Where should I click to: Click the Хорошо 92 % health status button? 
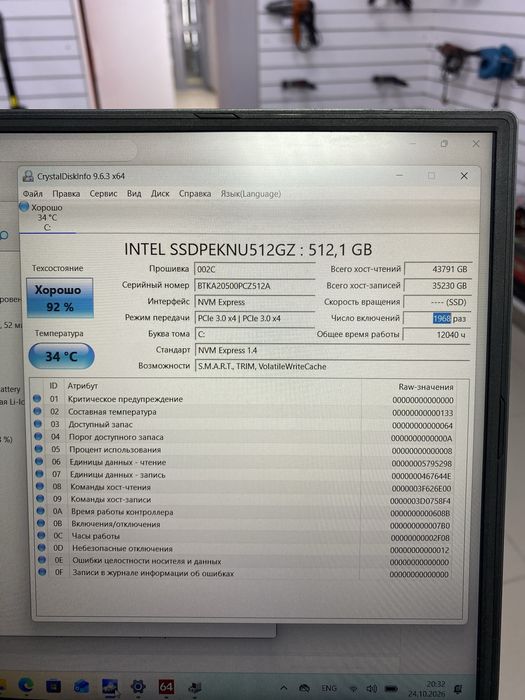pyautogui.click(x=60, y=298)
